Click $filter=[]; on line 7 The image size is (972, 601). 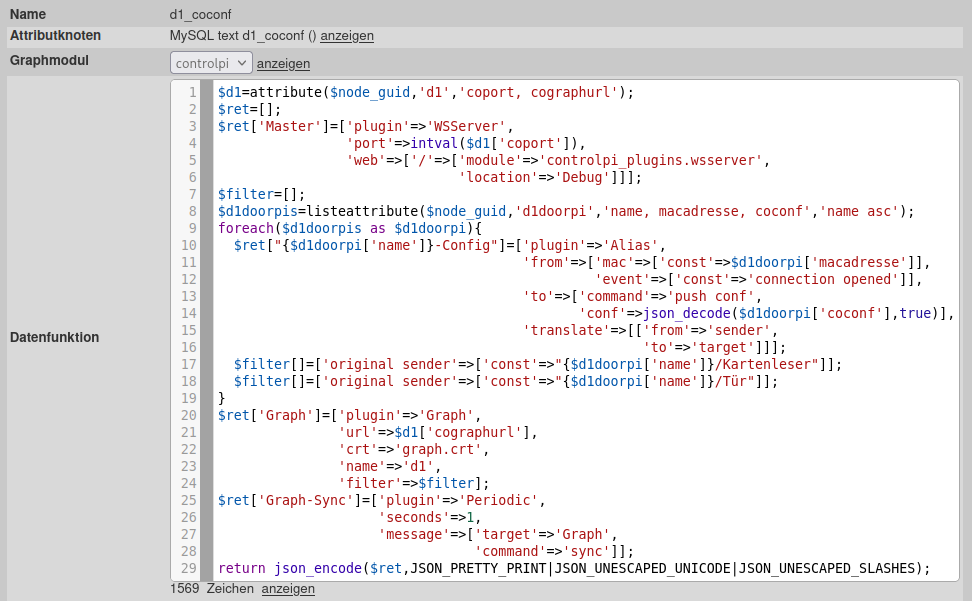261,195
